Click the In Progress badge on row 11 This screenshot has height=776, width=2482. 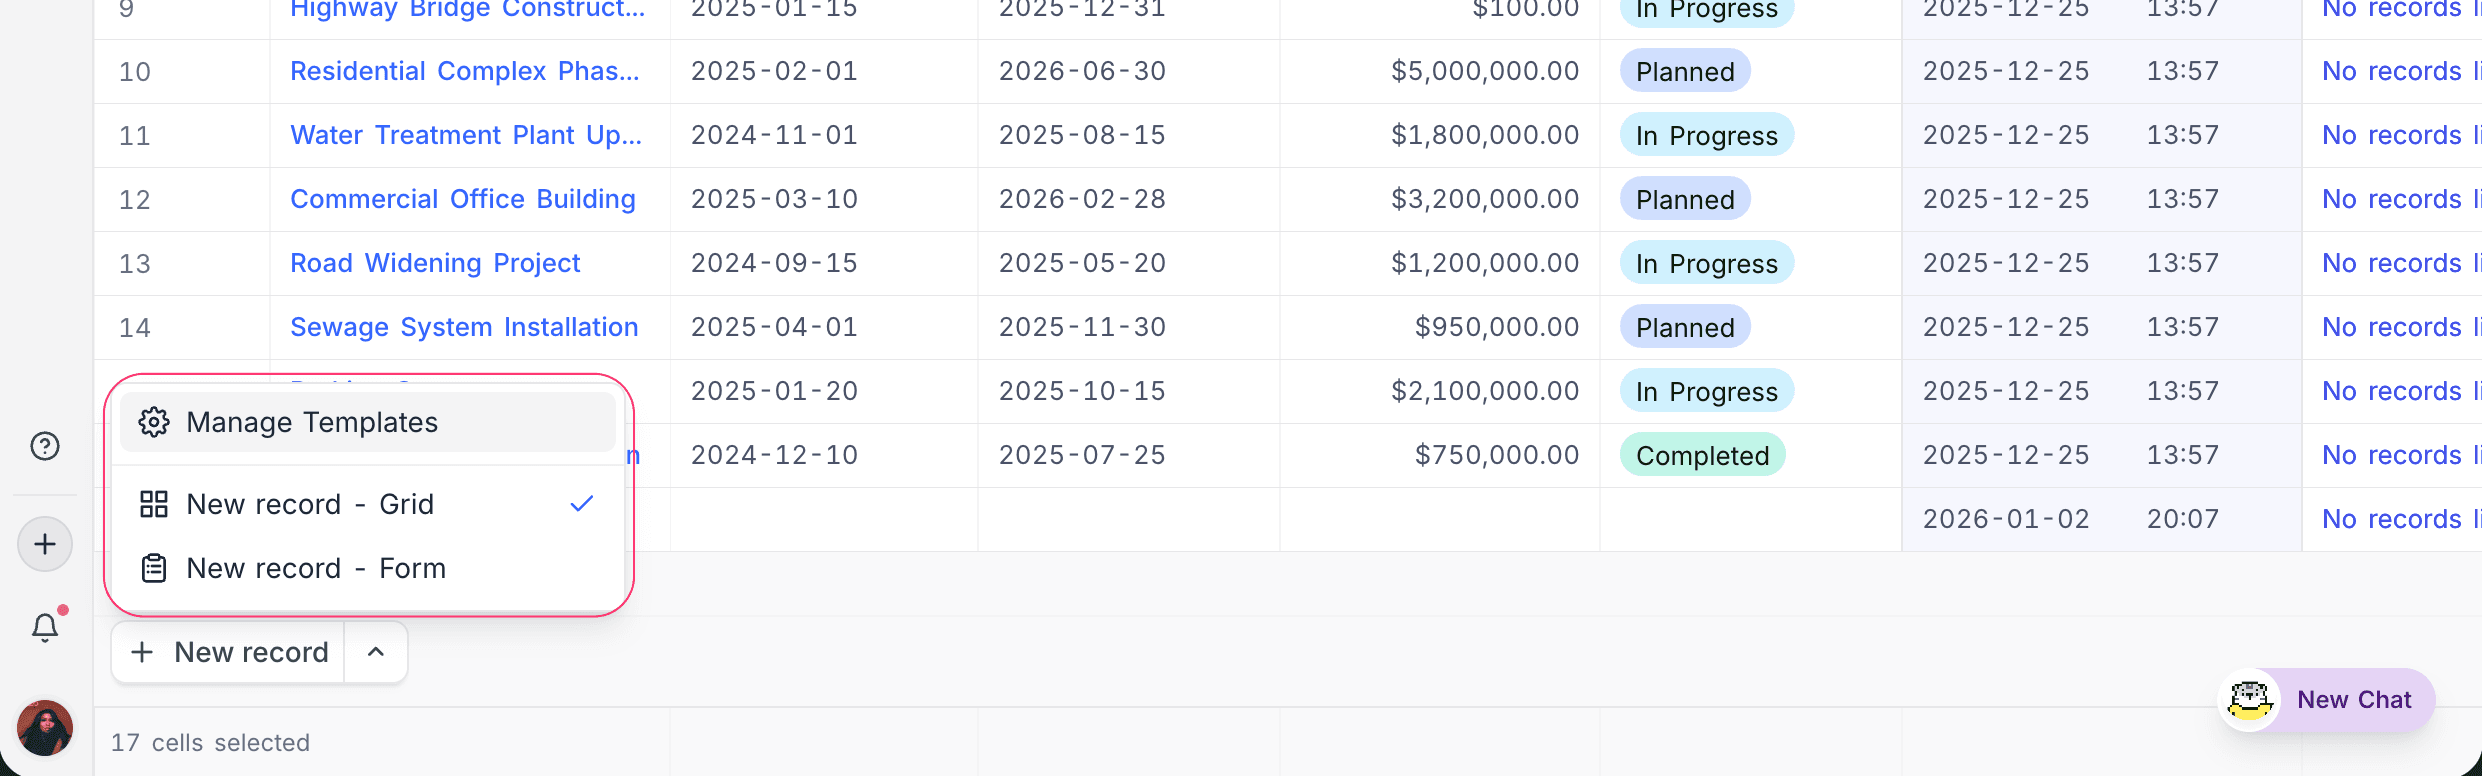point(1706,136)
